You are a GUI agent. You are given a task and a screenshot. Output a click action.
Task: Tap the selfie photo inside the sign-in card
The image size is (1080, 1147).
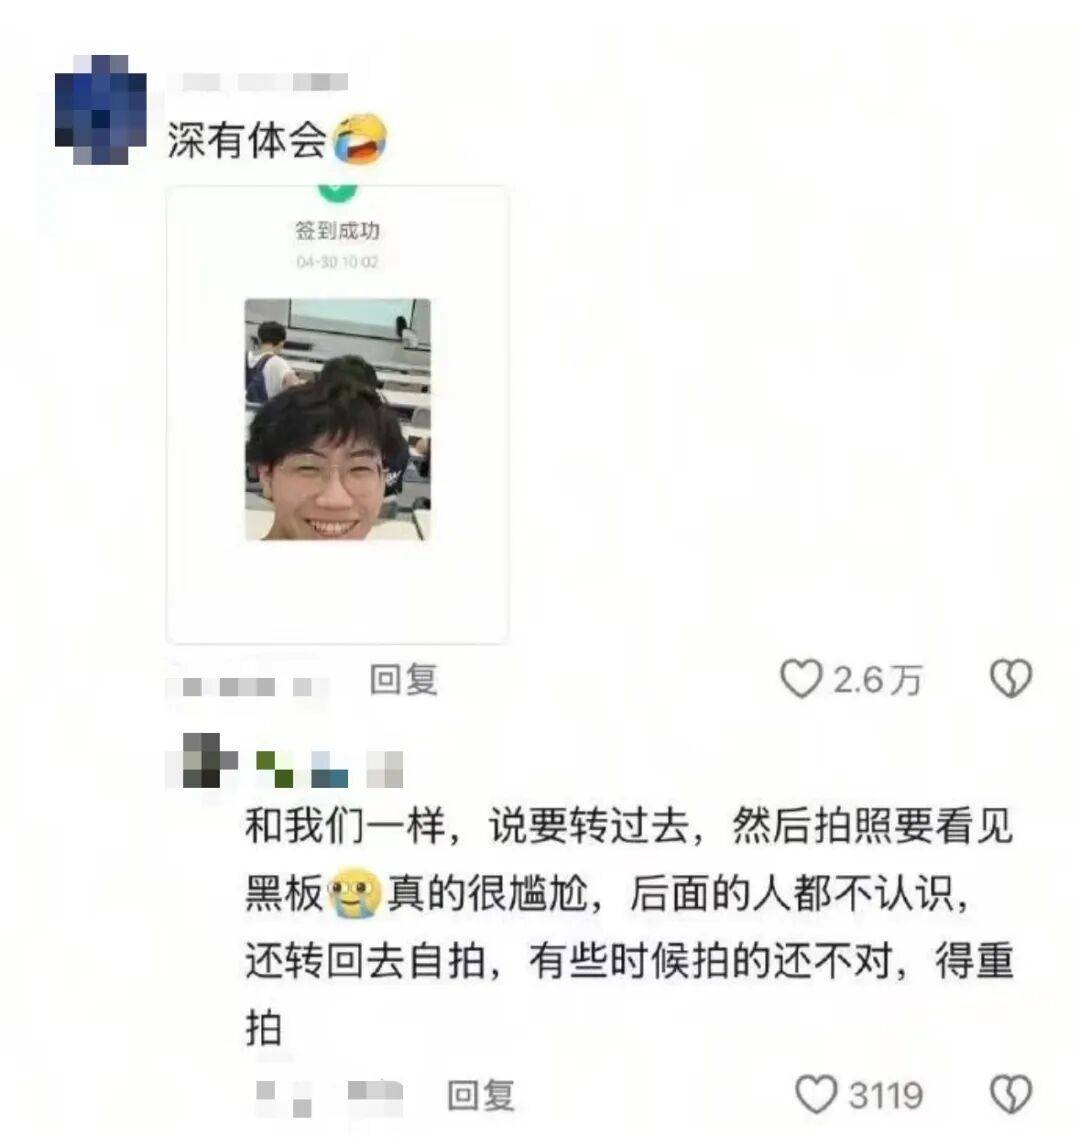(x=337, y=419)
